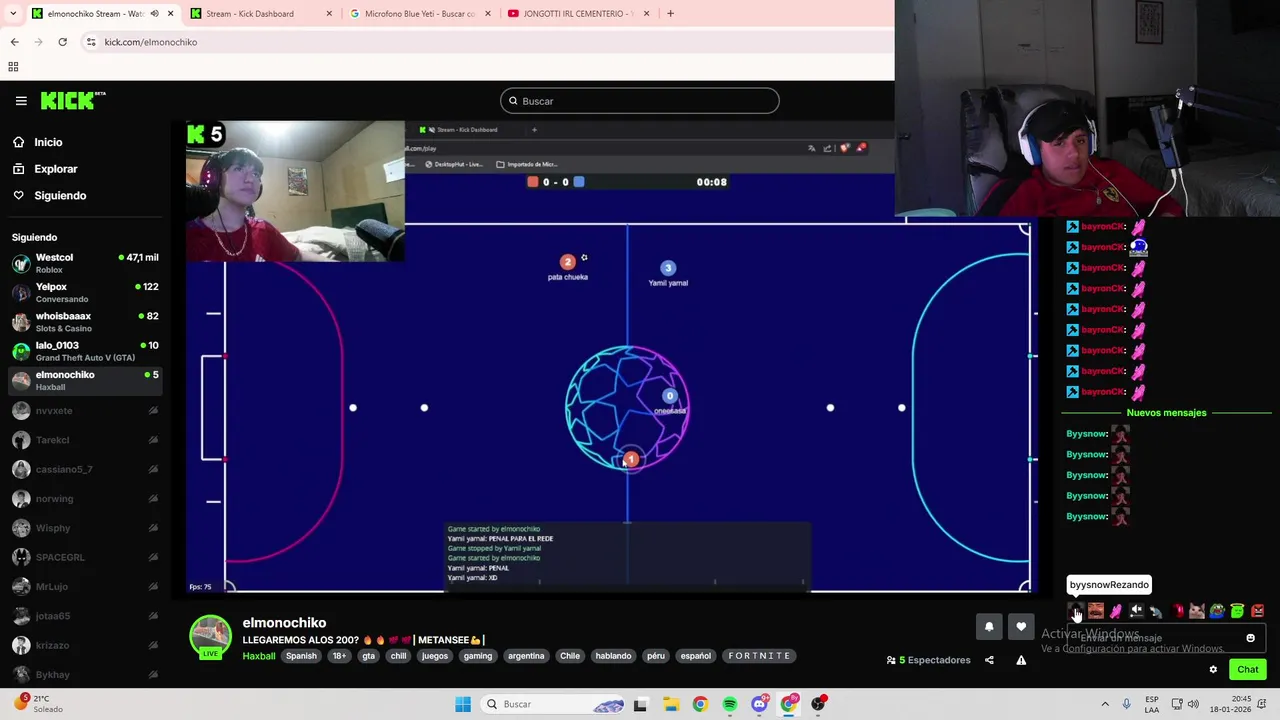Open the emoji picker in the chat box

click(x=1251, y=638)
